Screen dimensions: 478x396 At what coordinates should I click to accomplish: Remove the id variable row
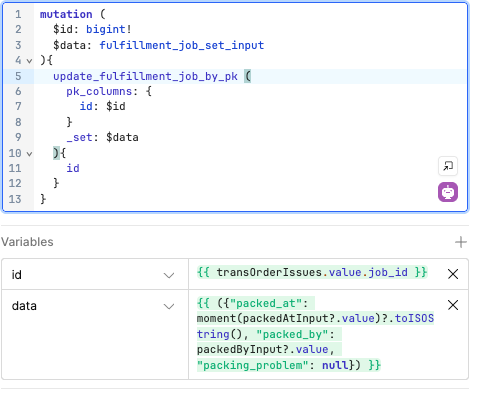coord(453,274)
